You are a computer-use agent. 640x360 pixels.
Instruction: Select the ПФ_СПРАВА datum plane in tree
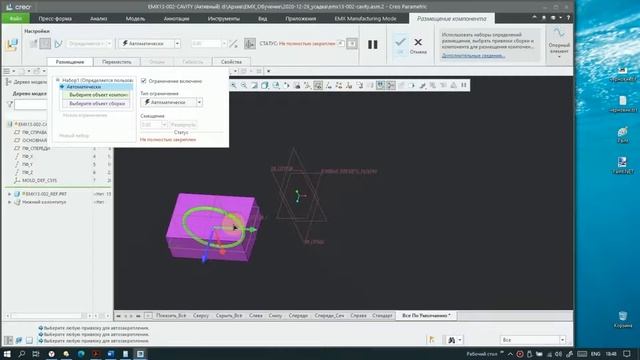[x=35, y=132]
